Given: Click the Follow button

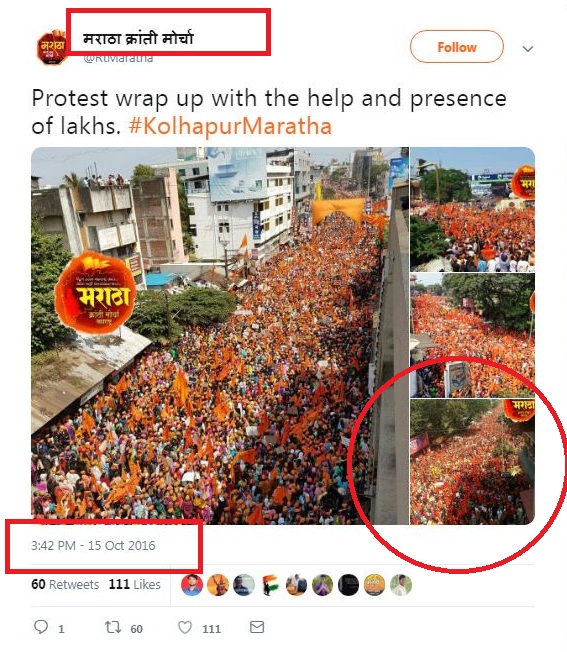Looking at the screenshot, I should point(456,47).
